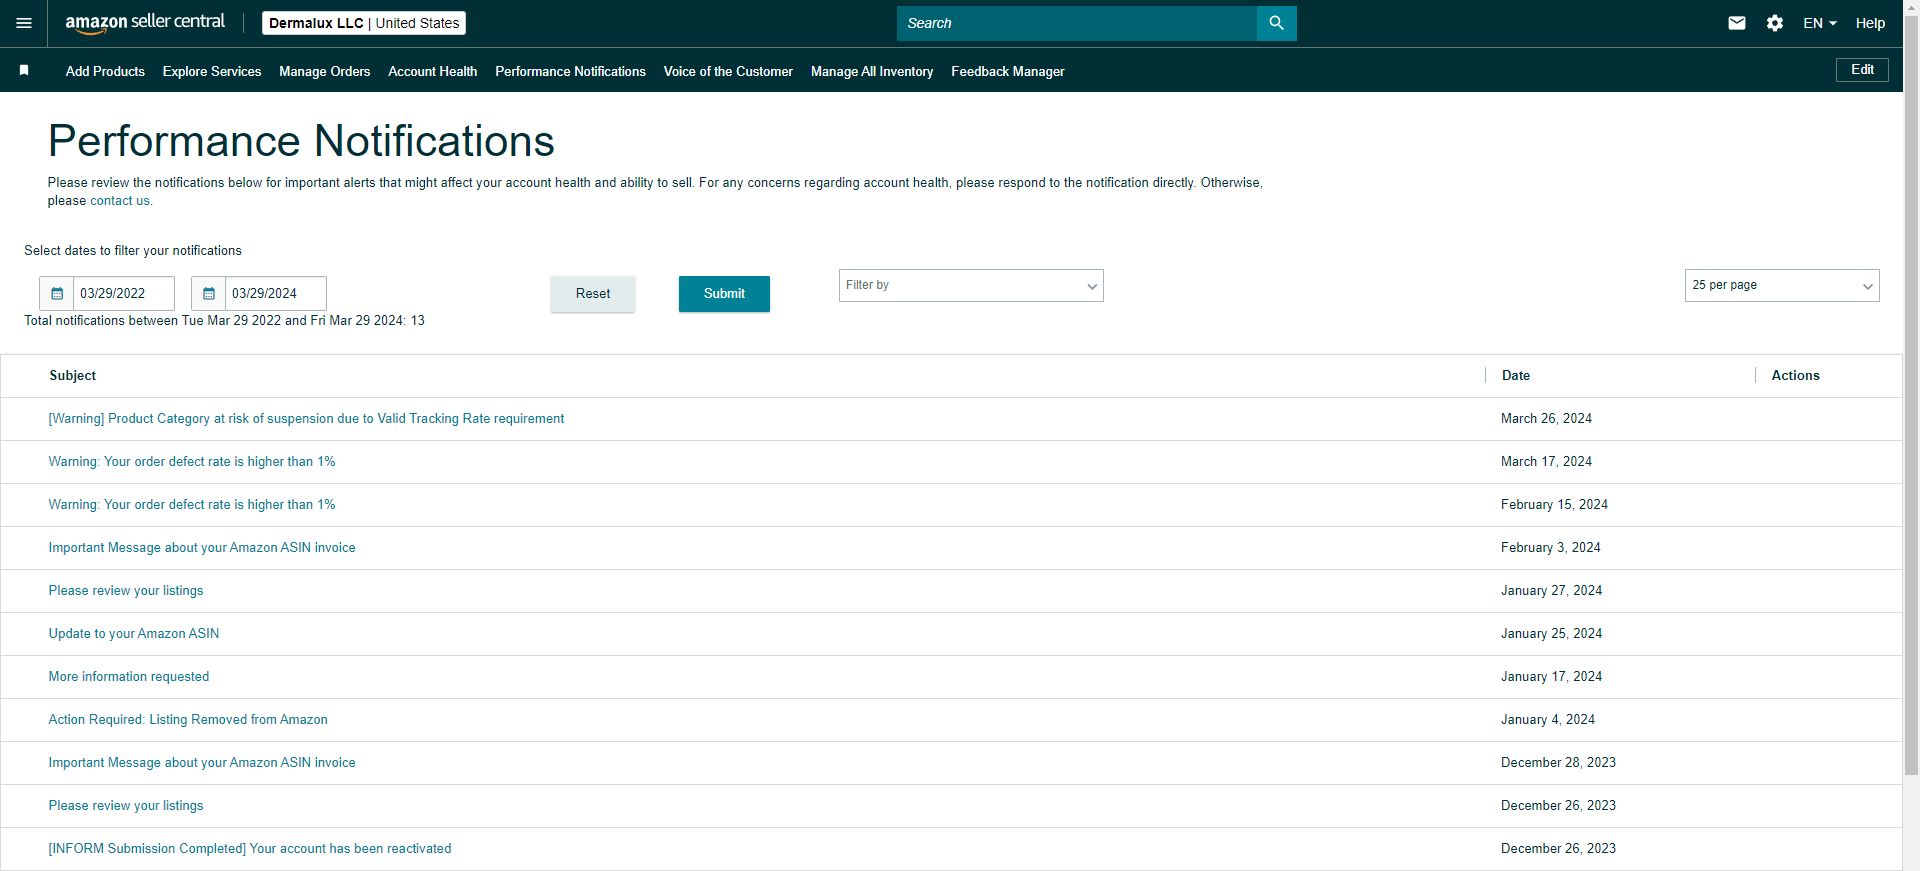Open Performance Notifications in the nav bar
This screenshot has width=1920, height=871.
coord(570,71)
